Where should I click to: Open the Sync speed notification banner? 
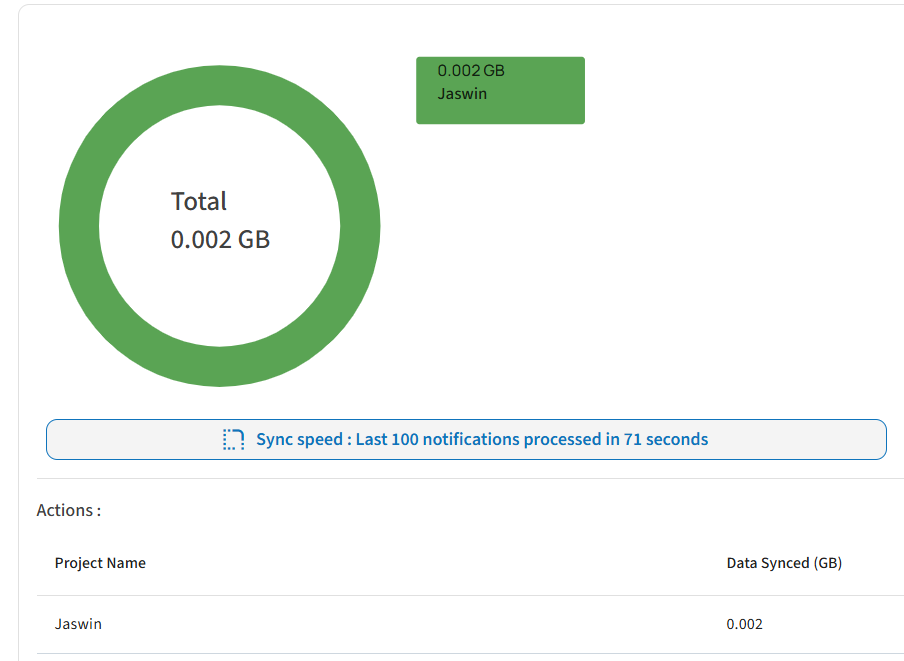coord(466,440)
